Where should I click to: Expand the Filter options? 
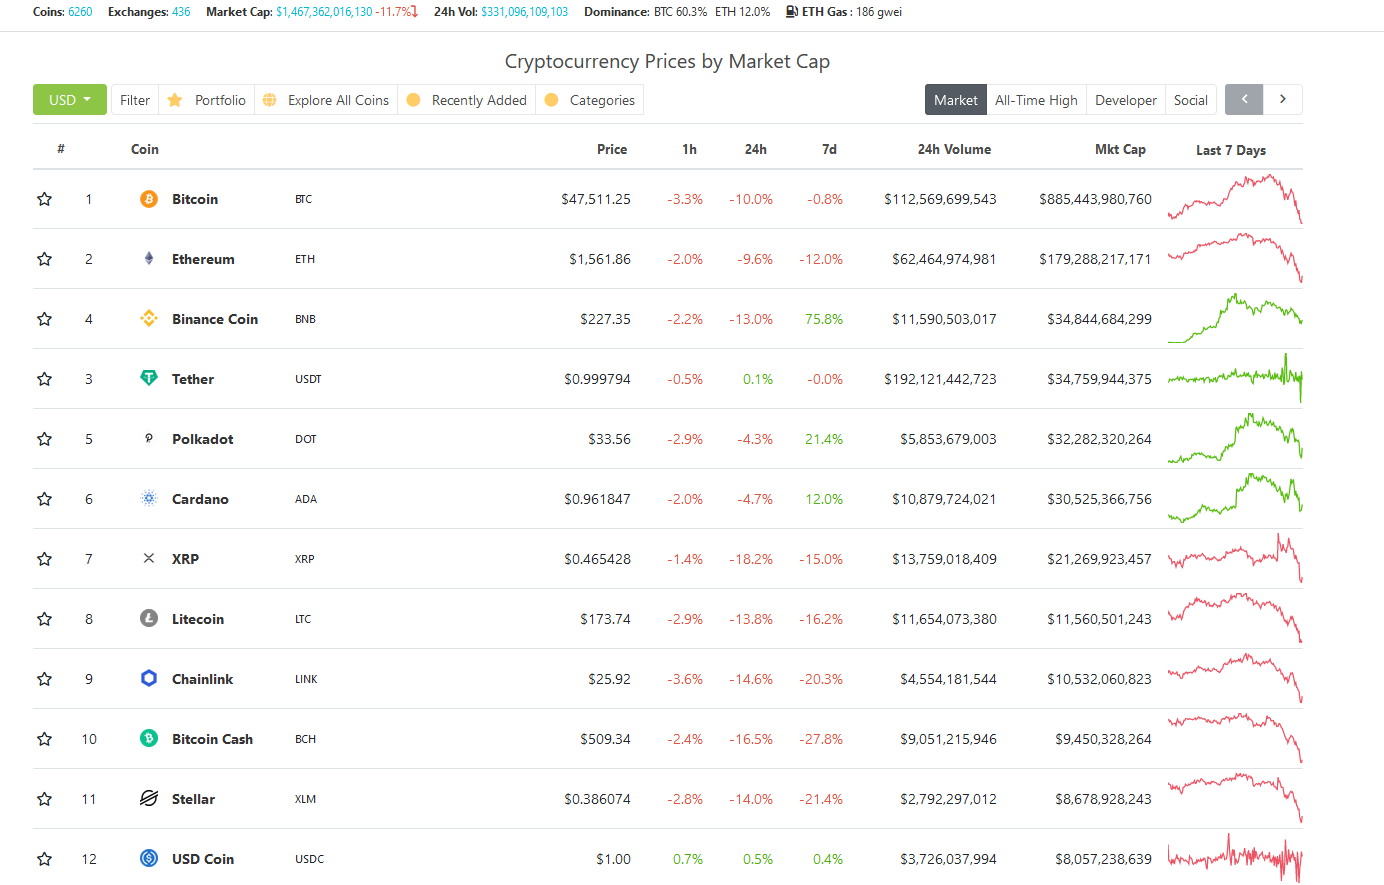click(135, 100)
